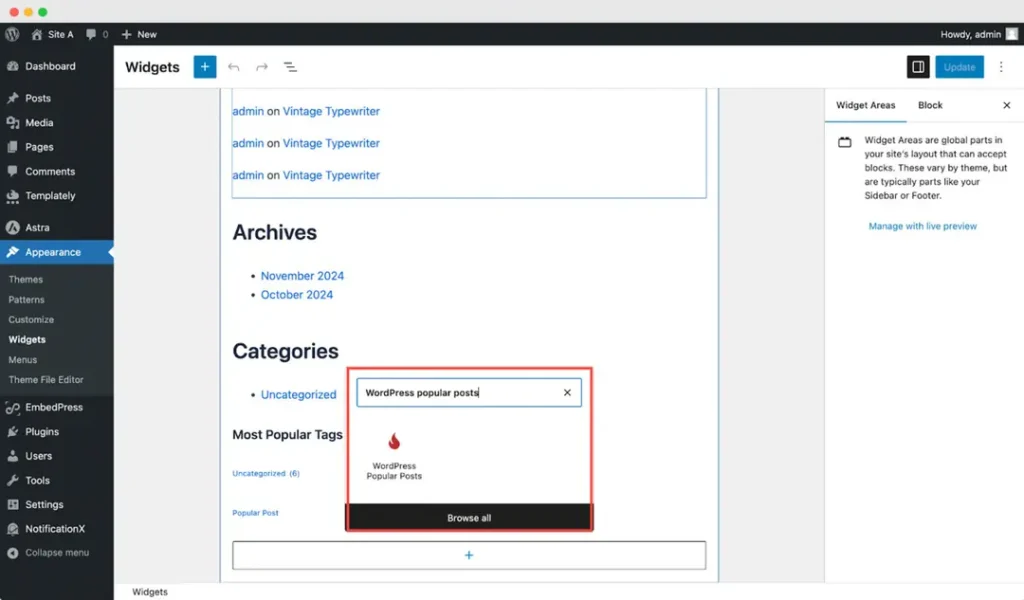Open the Plugins menu item

[x=42, y=432]
